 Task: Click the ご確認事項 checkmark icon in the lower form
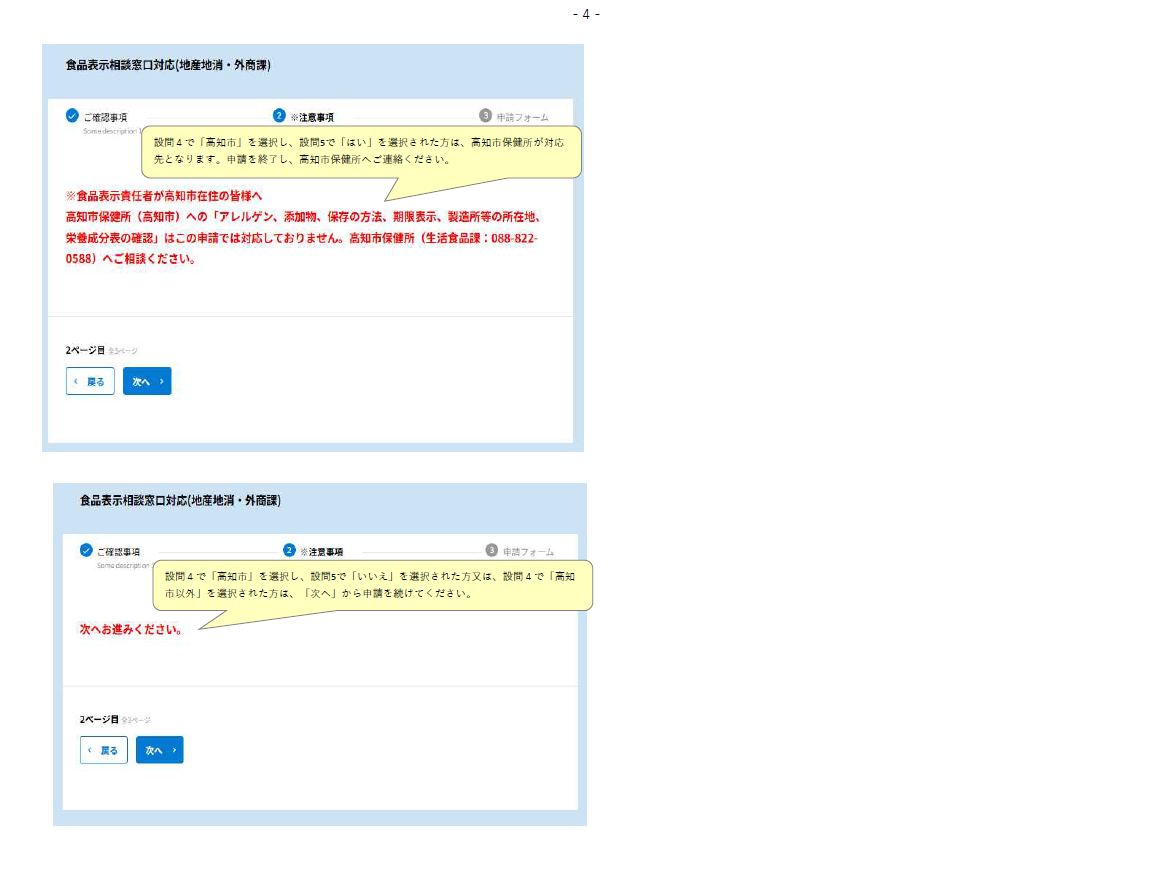click(x=86, y=551)
